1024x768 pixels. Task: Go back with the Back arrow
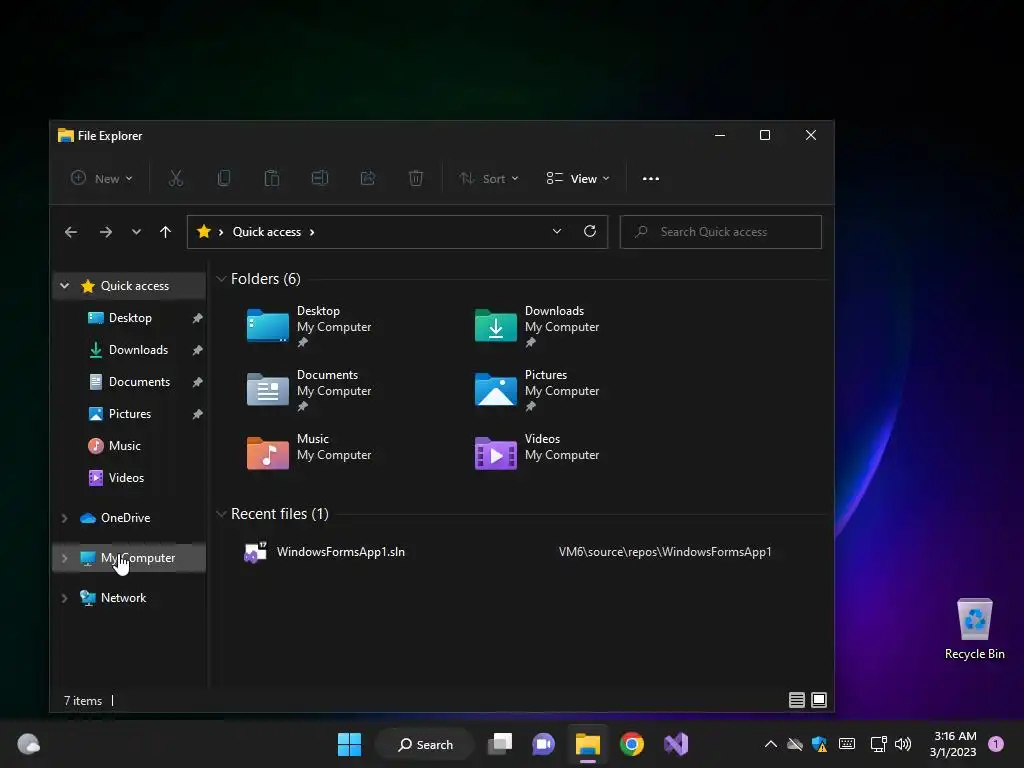(x=71, y=232)
